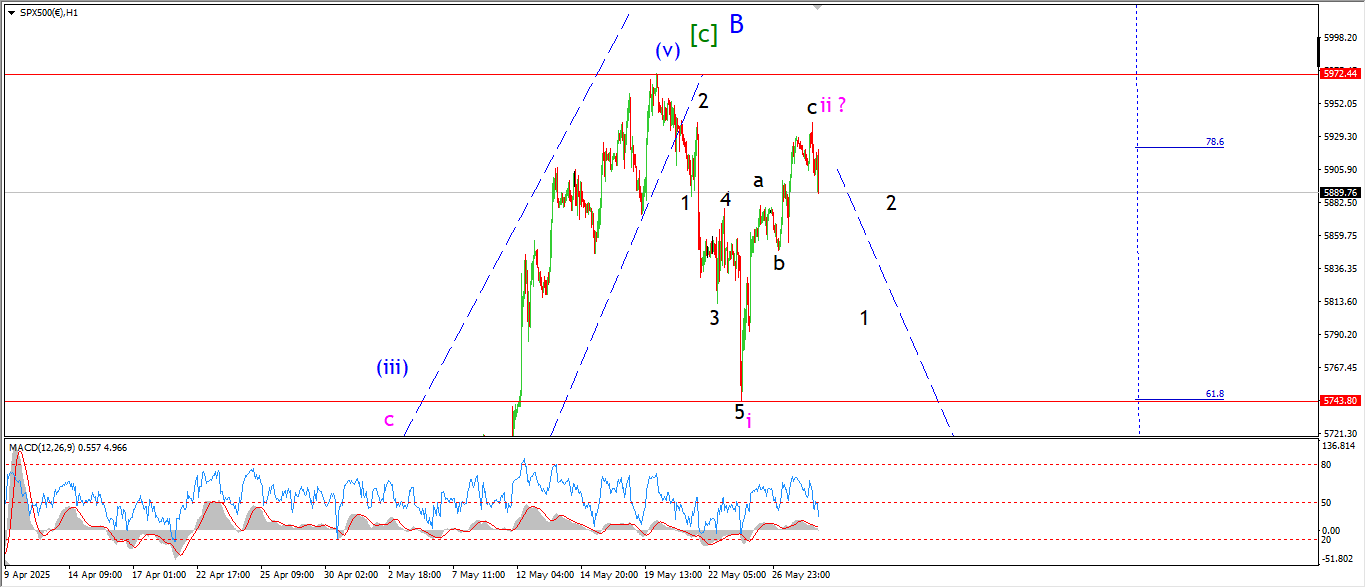Click the magenta 'c' label at bottom left
Image resolution: width=1366 pixels, height=588 pixels.
point(389,419)
